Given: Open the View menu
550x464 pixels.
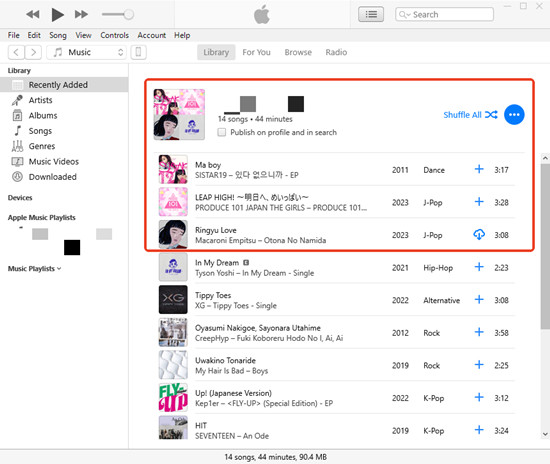Looking at the screenshot, I should (83, 35).
